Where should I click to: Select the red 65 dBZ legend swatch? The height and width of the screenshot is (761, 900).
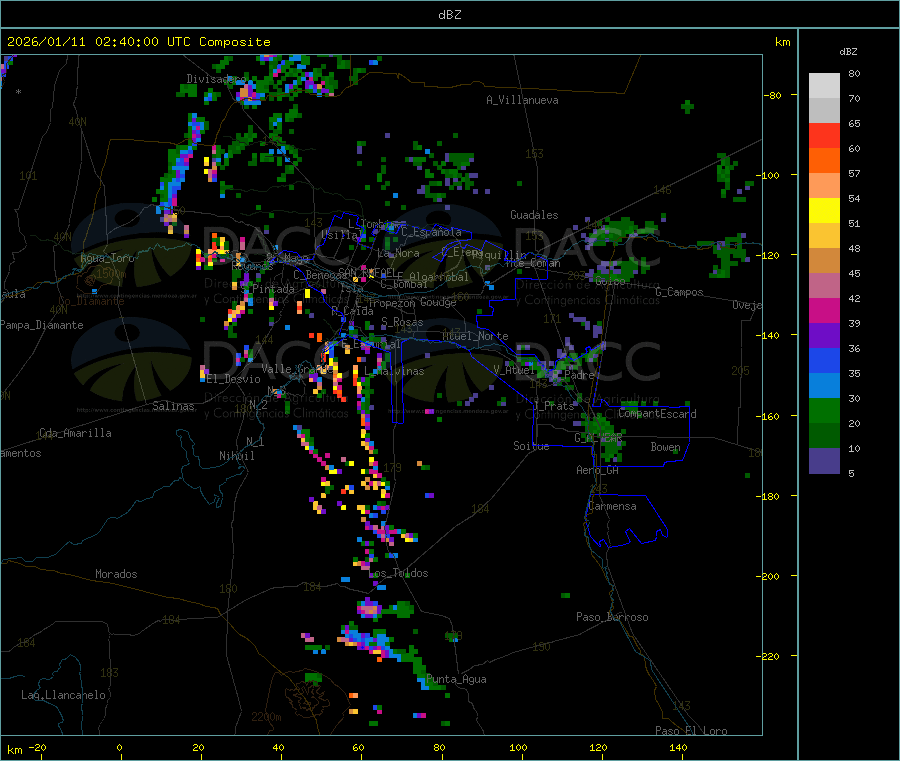(824, 136)
